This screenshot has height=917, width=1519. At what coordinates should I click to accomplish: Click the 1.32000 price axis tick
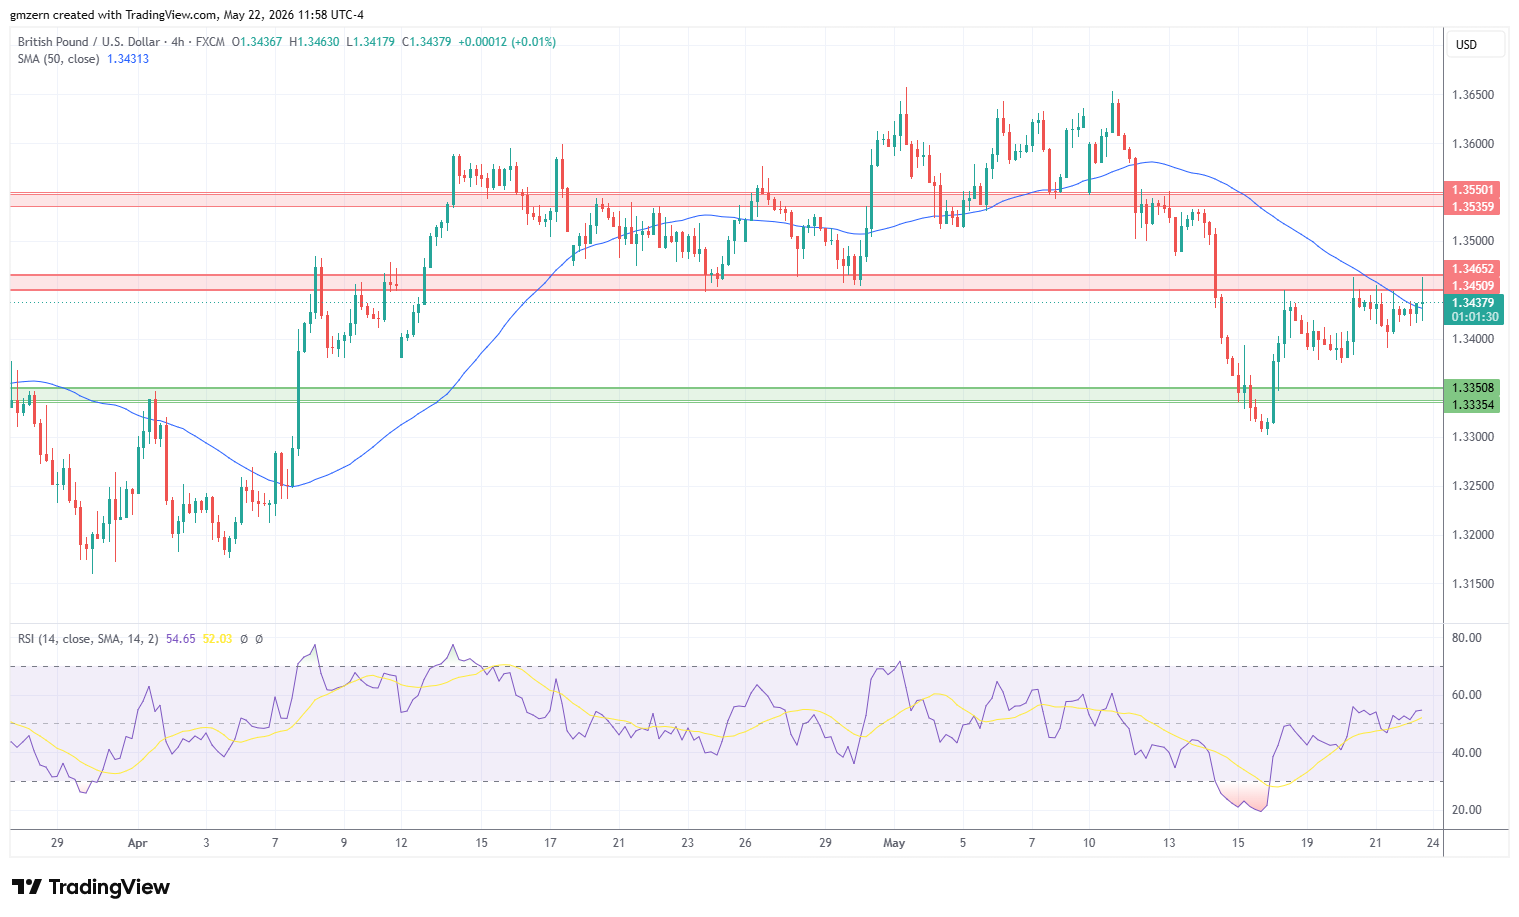click(1473, 535)
